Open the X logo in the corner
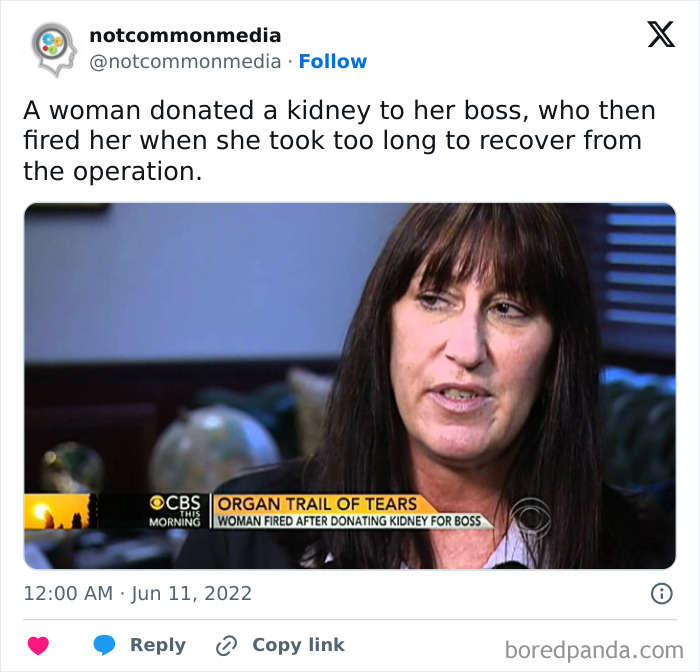 661,34
